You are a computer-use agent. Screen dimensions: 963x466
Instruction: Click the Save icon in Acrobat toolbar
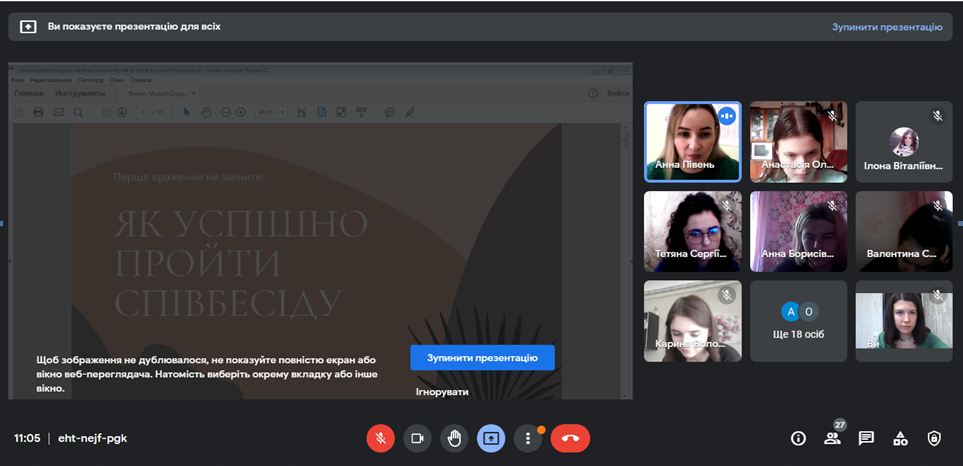(x=19, y=112)
